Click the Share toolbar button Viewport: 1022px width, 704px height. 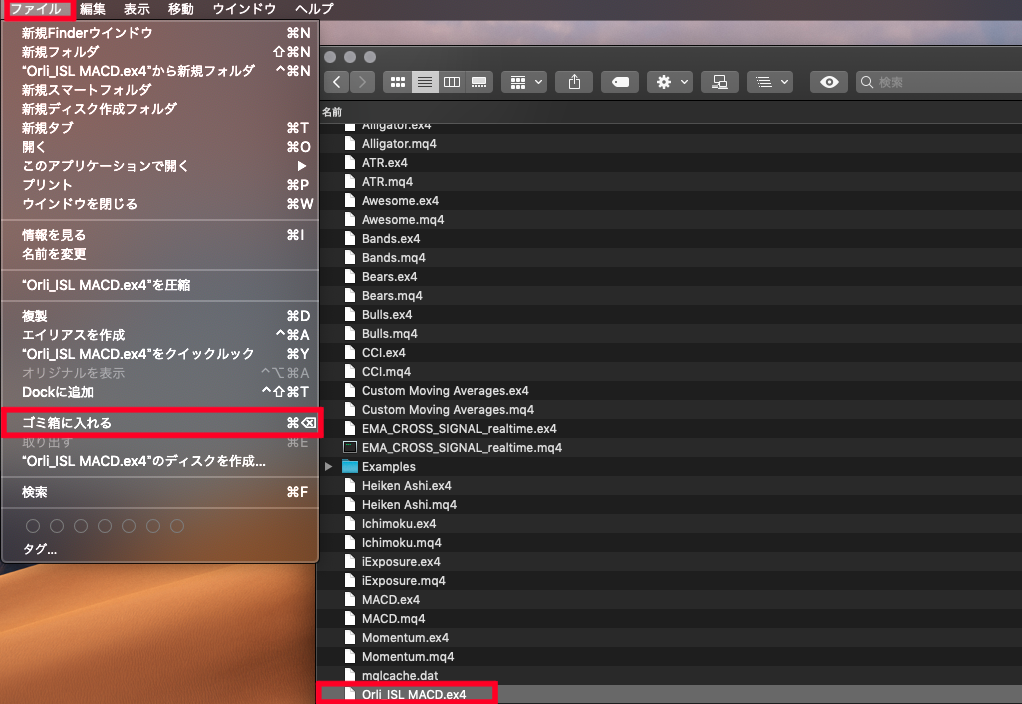[x=574, y=82]
